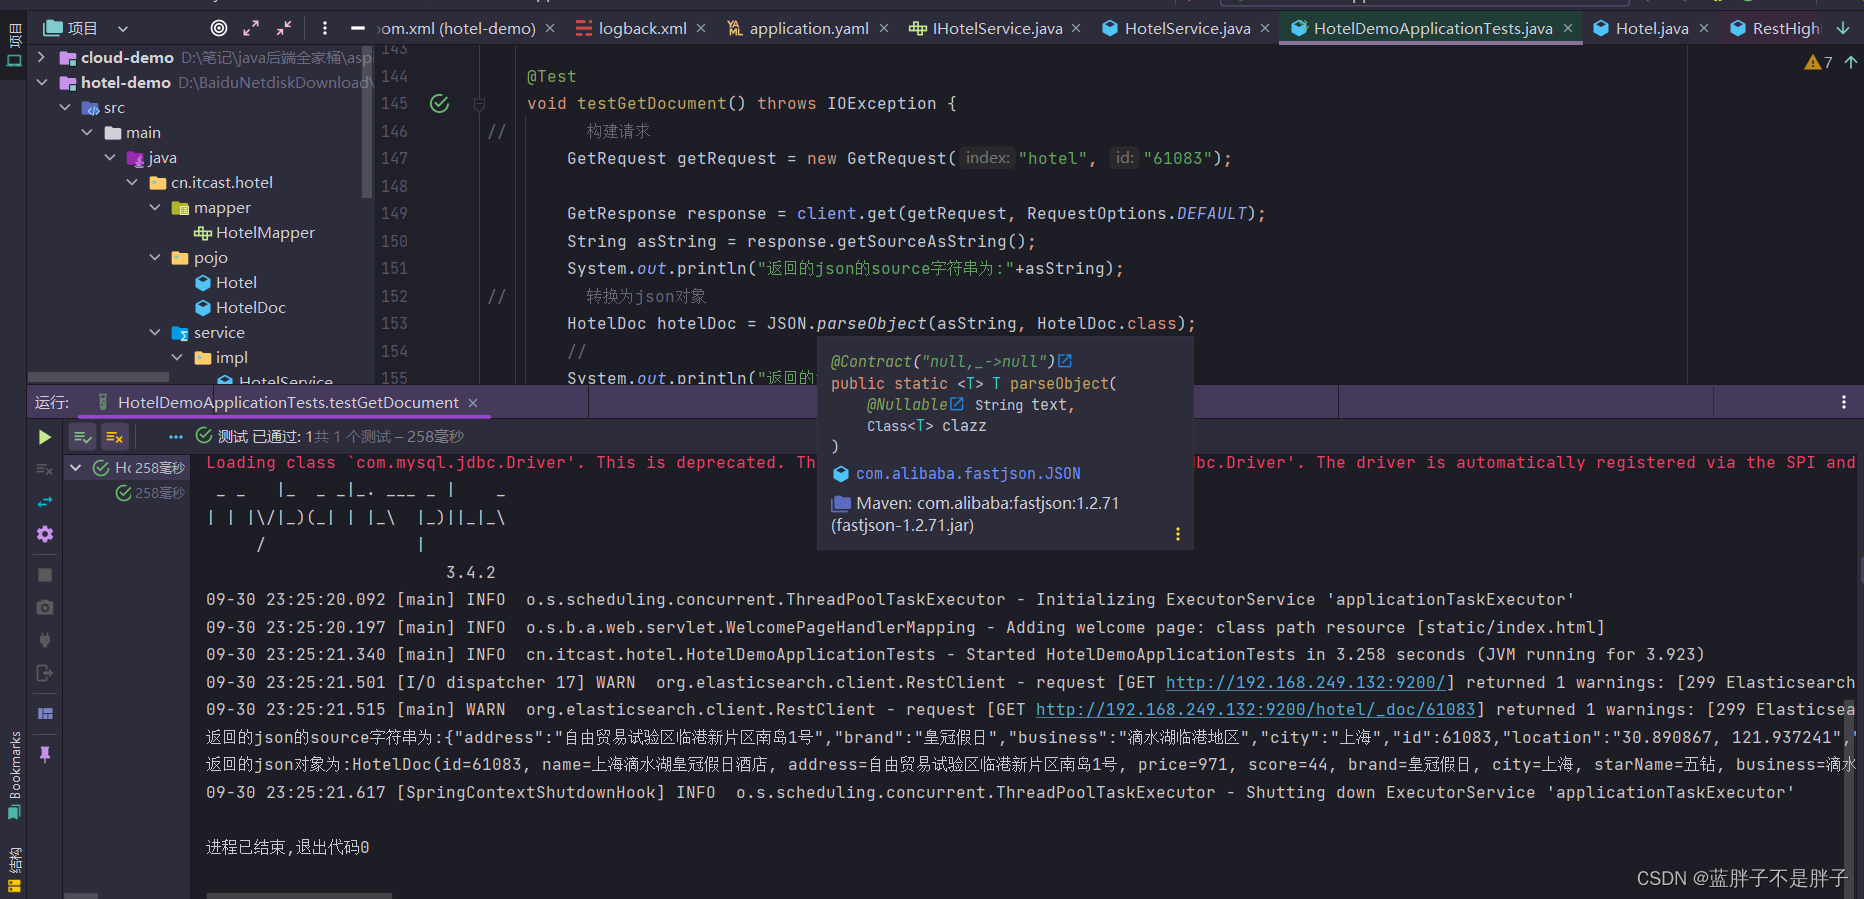Click the code fold marker on line 145

479,104
